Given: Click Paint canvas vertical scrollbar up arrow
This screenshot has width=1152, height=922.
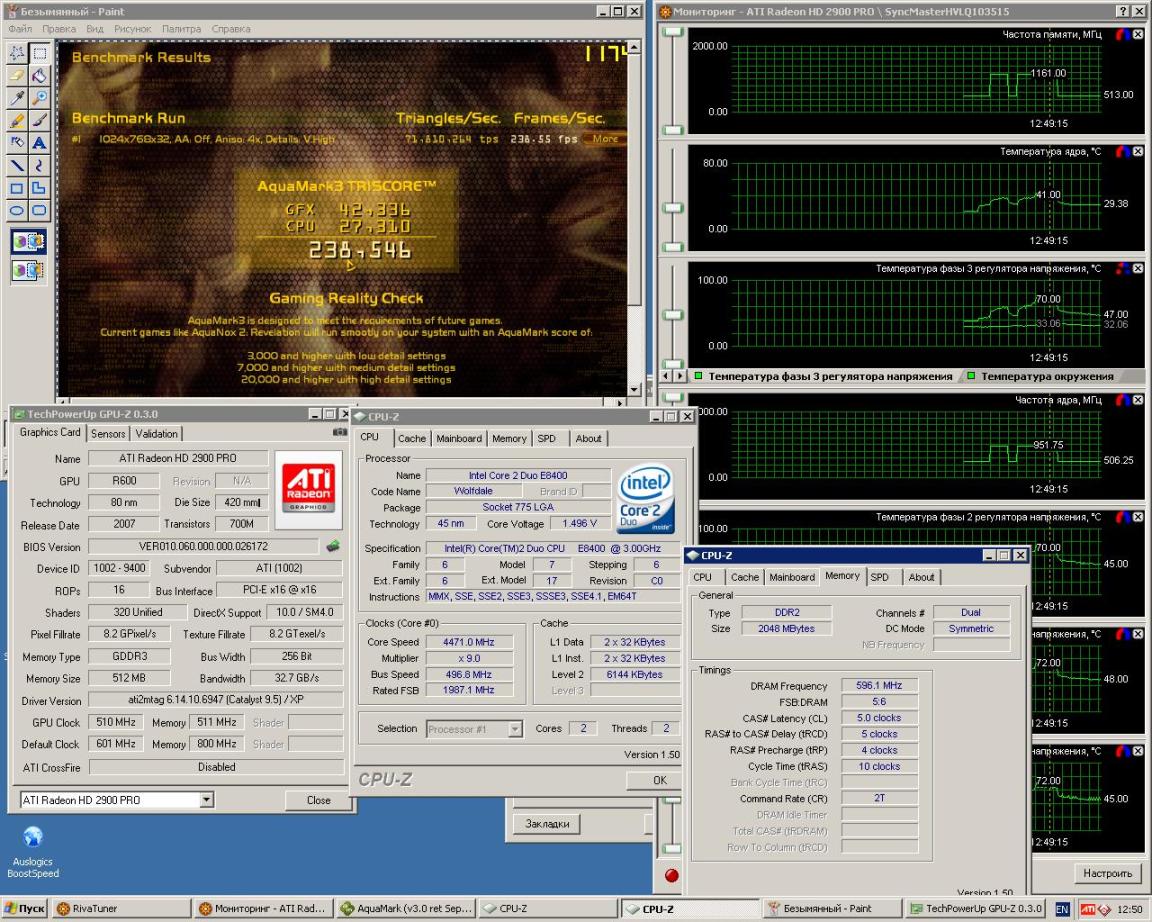Looking at the screenshot, I should [635, 47].
